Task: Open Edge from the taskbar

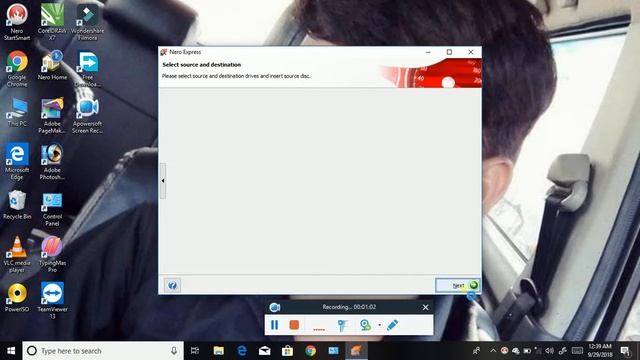Action: coord(242,351)
